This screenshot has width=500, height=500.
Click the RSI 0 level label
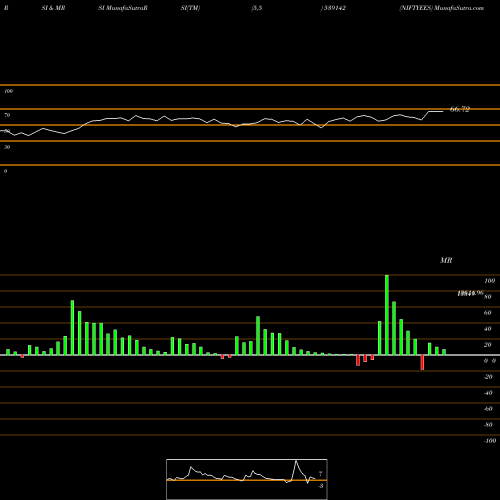coord(5,171)
